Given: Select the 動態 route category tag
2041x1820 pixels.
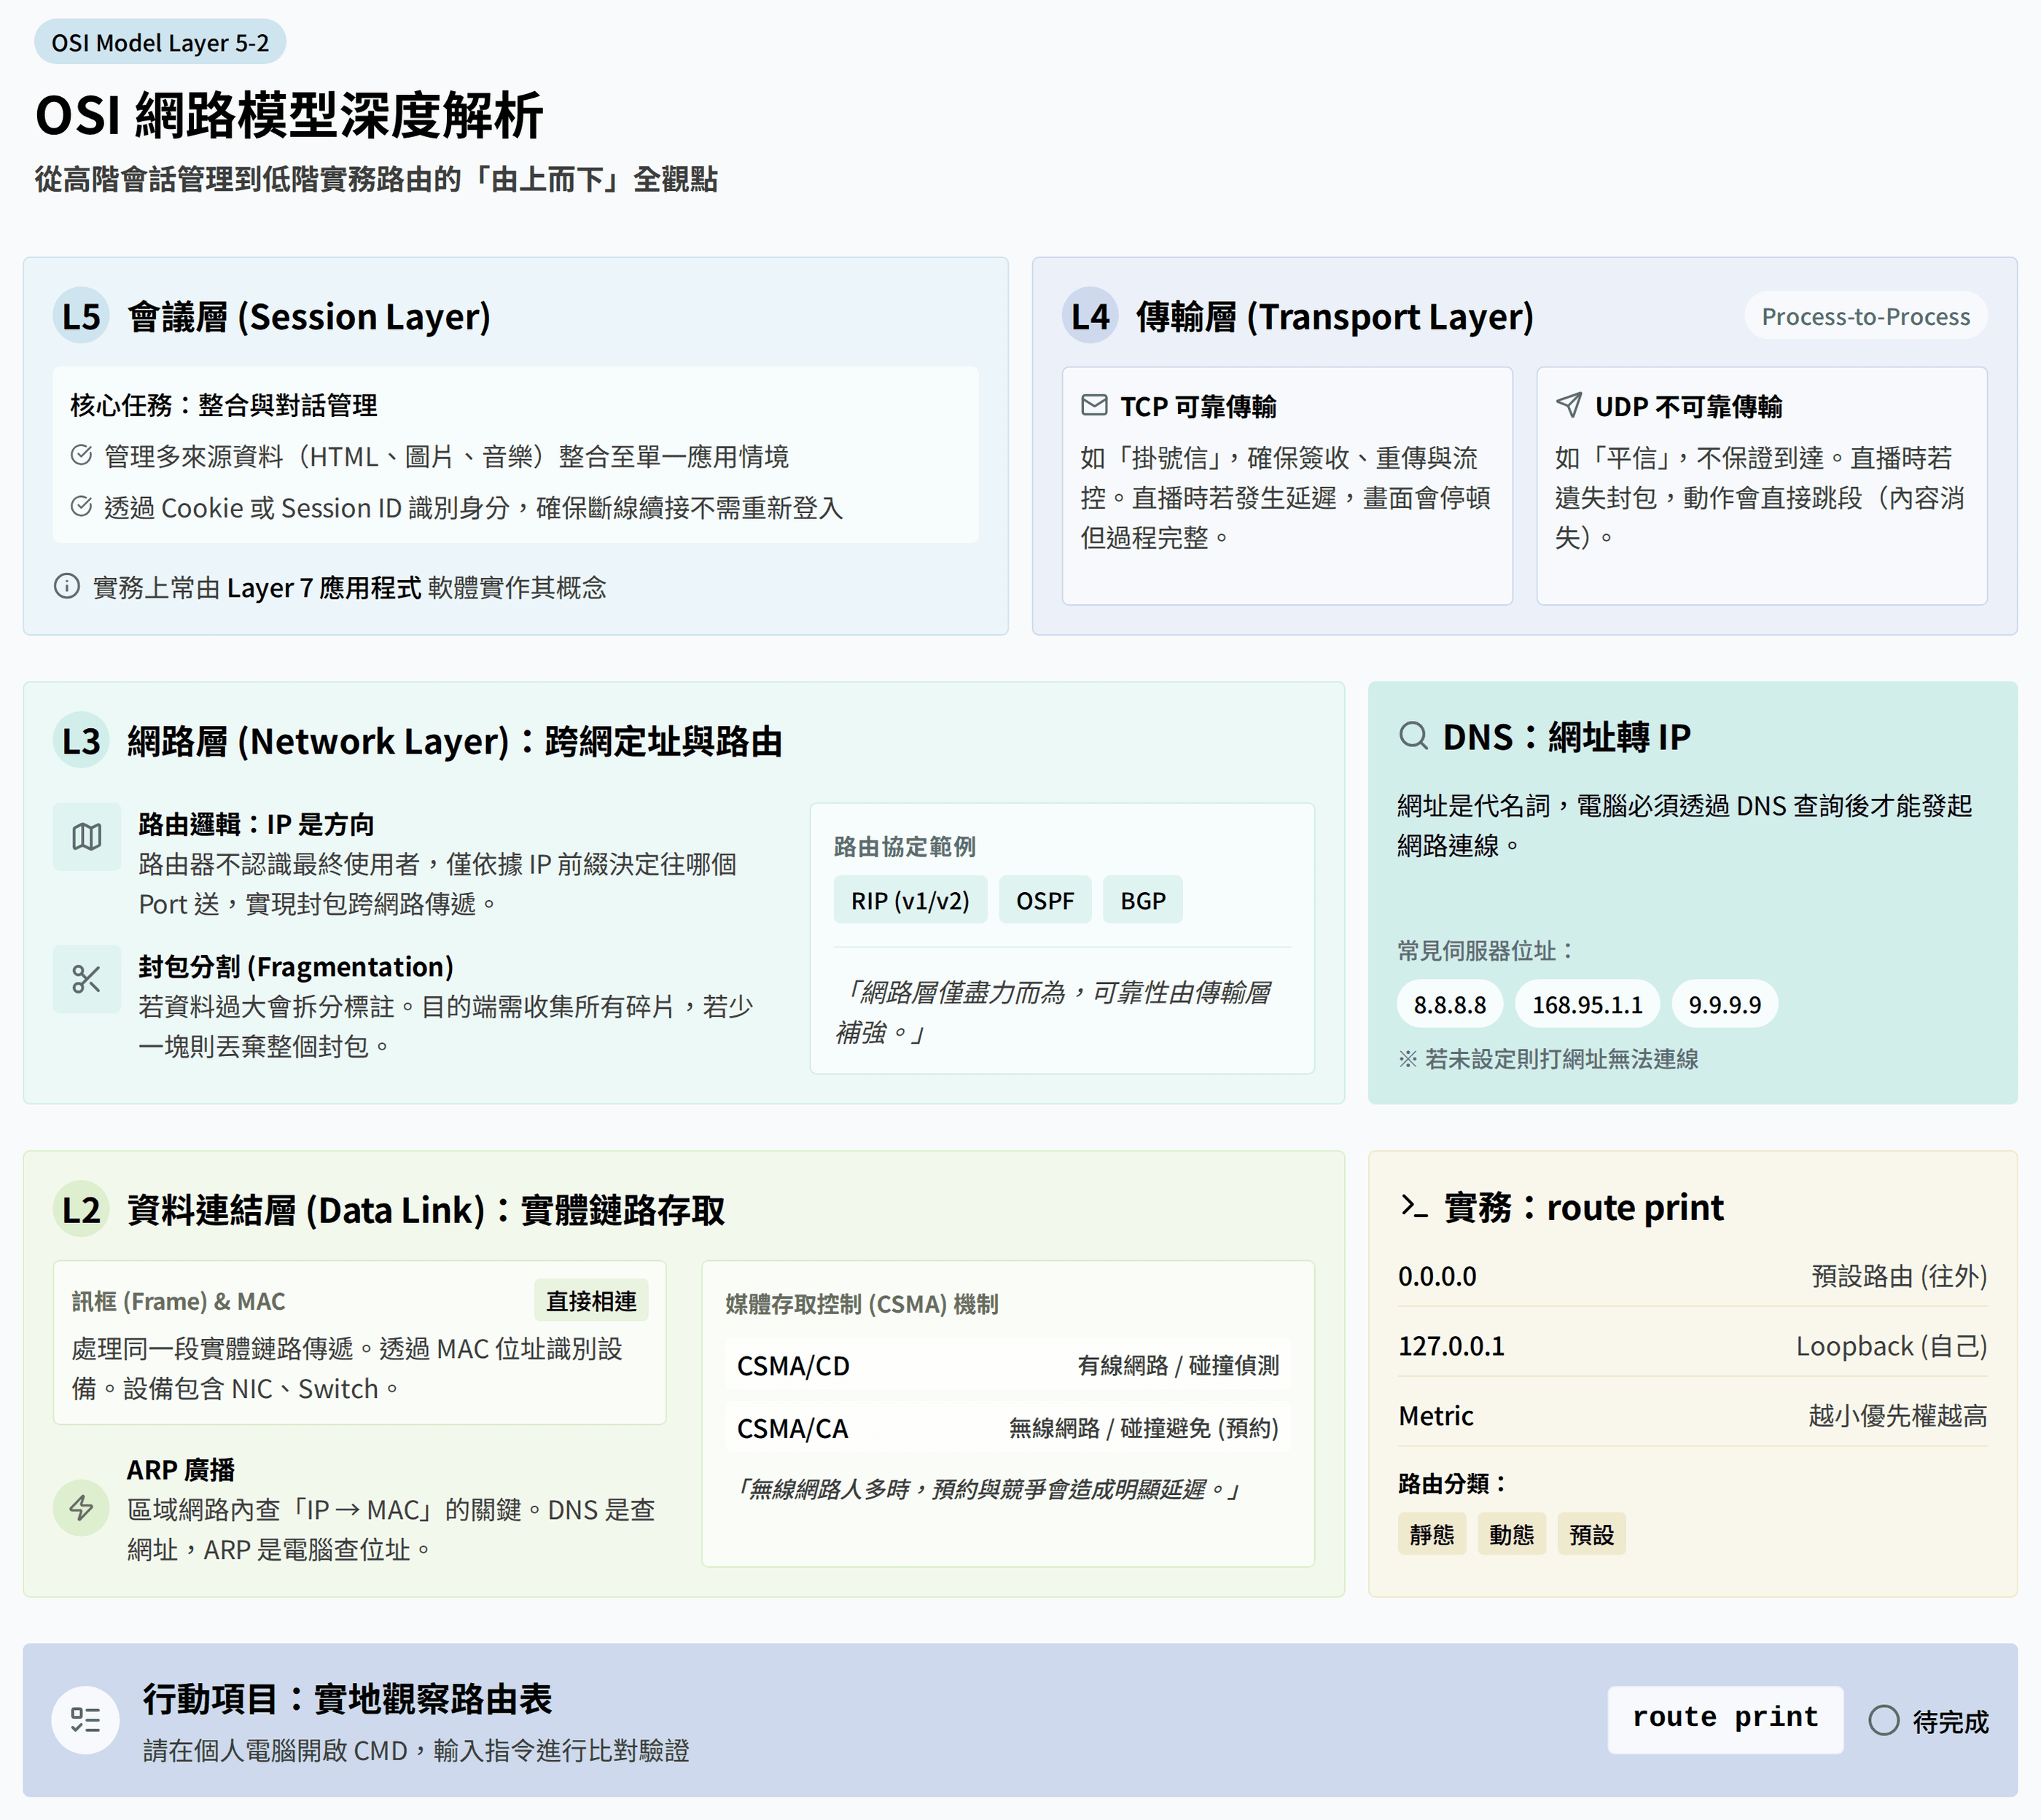Looking at the screenshot, I should [x=1510, y=1534].
